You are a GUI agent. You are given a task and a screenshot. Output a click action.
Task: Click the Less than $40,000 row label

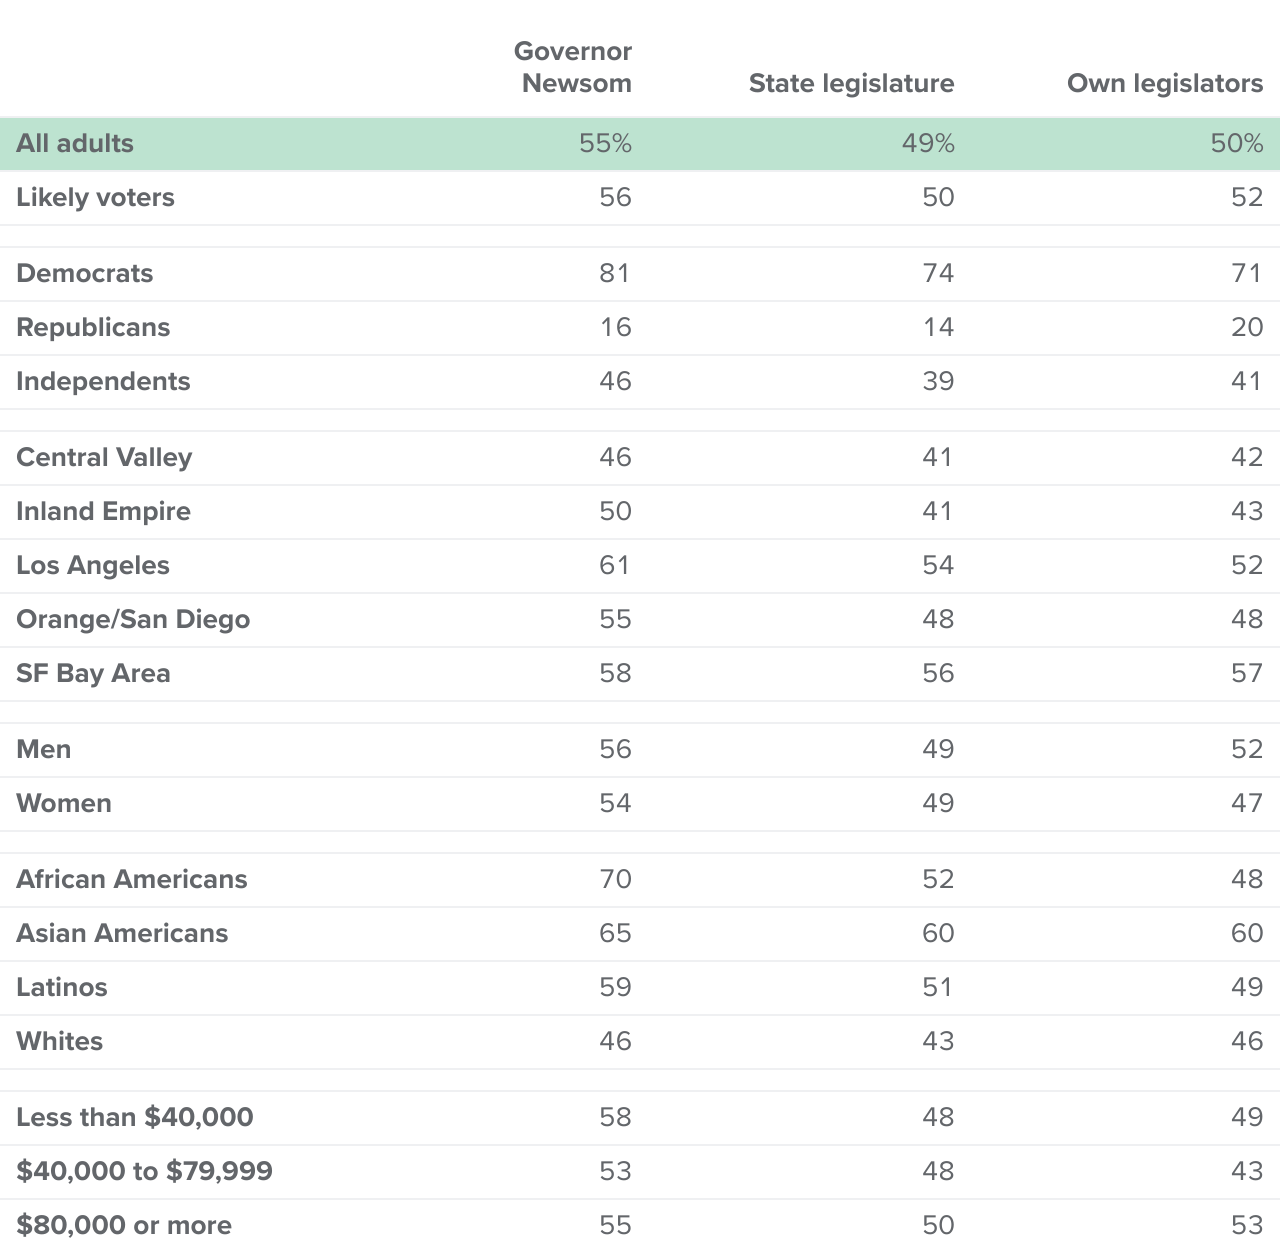tap(135, 1117)
